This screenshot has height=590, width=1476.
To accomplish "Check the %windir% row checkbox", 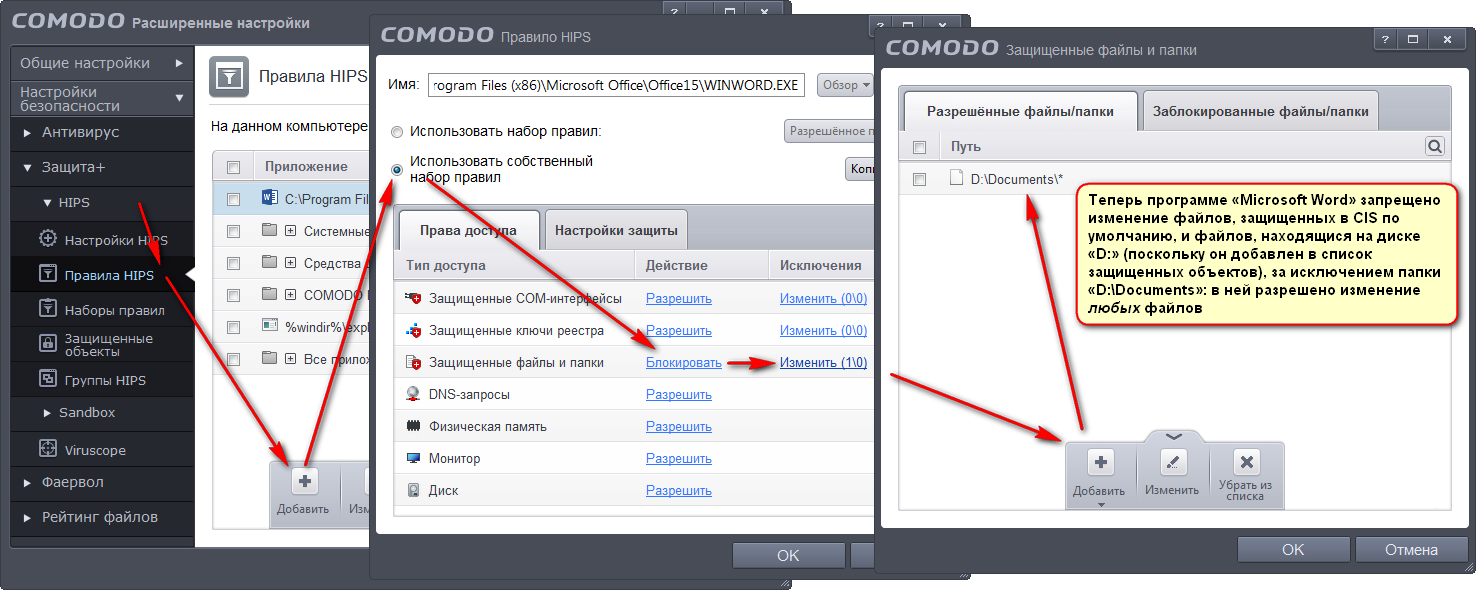I will pyautogui.click(x=233, y=326).
